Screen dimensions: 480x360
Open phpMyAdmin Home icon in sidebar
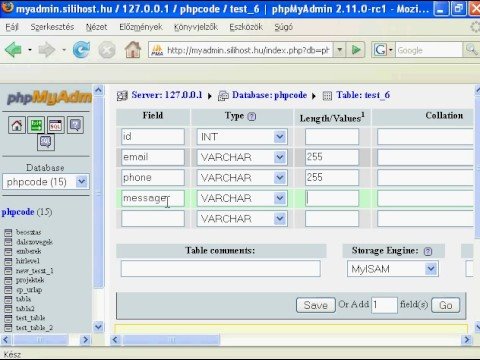tap(17, 125)
